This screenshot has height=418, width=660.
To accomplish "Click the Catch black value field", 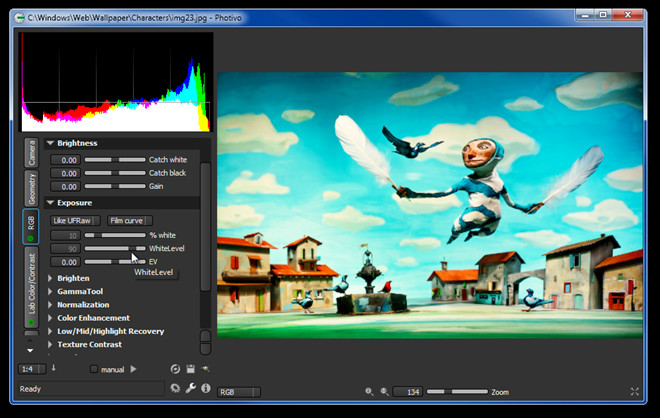I will [65, 173].
